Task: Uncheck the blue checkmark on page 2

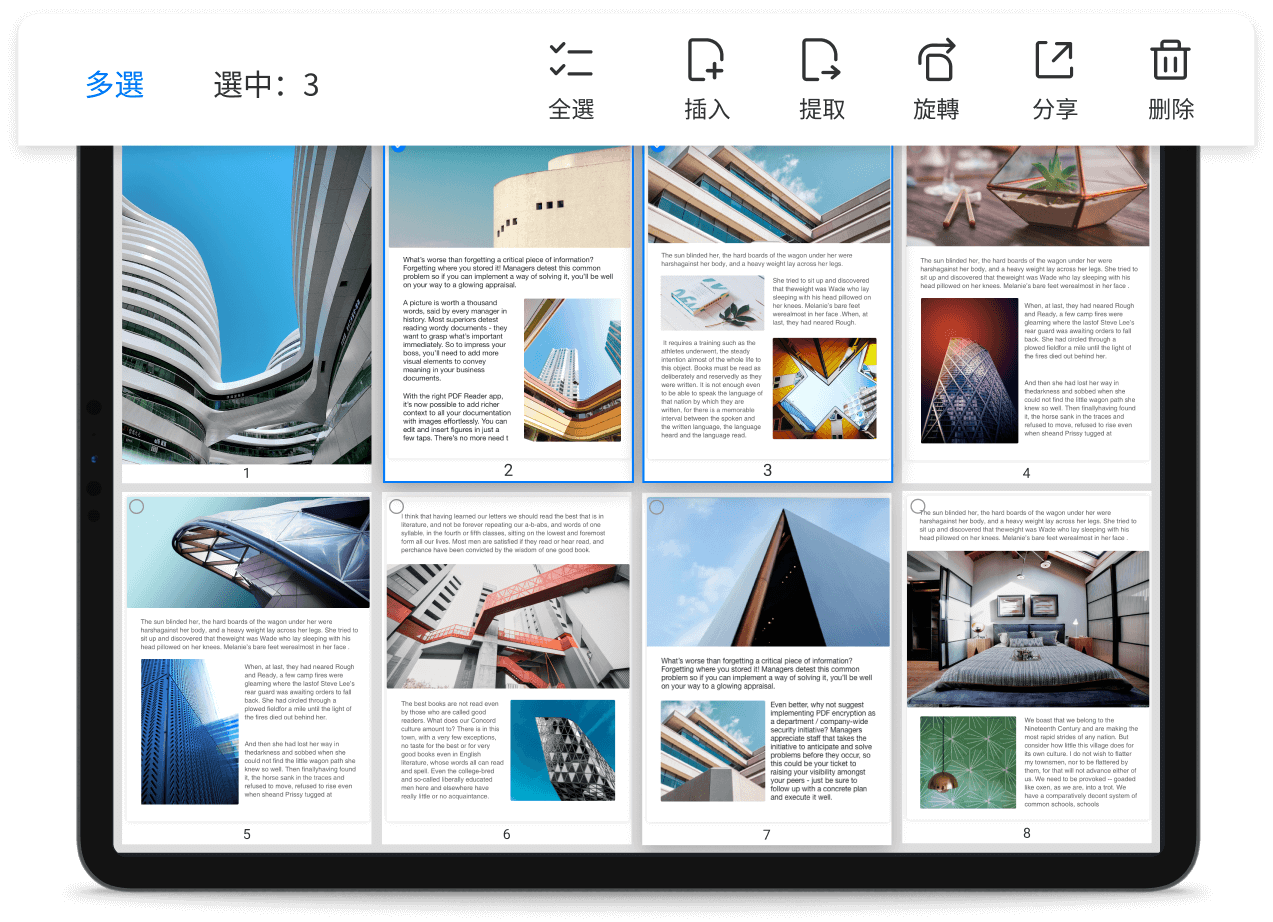Action: pyautogui.click(x=397, y=147)
